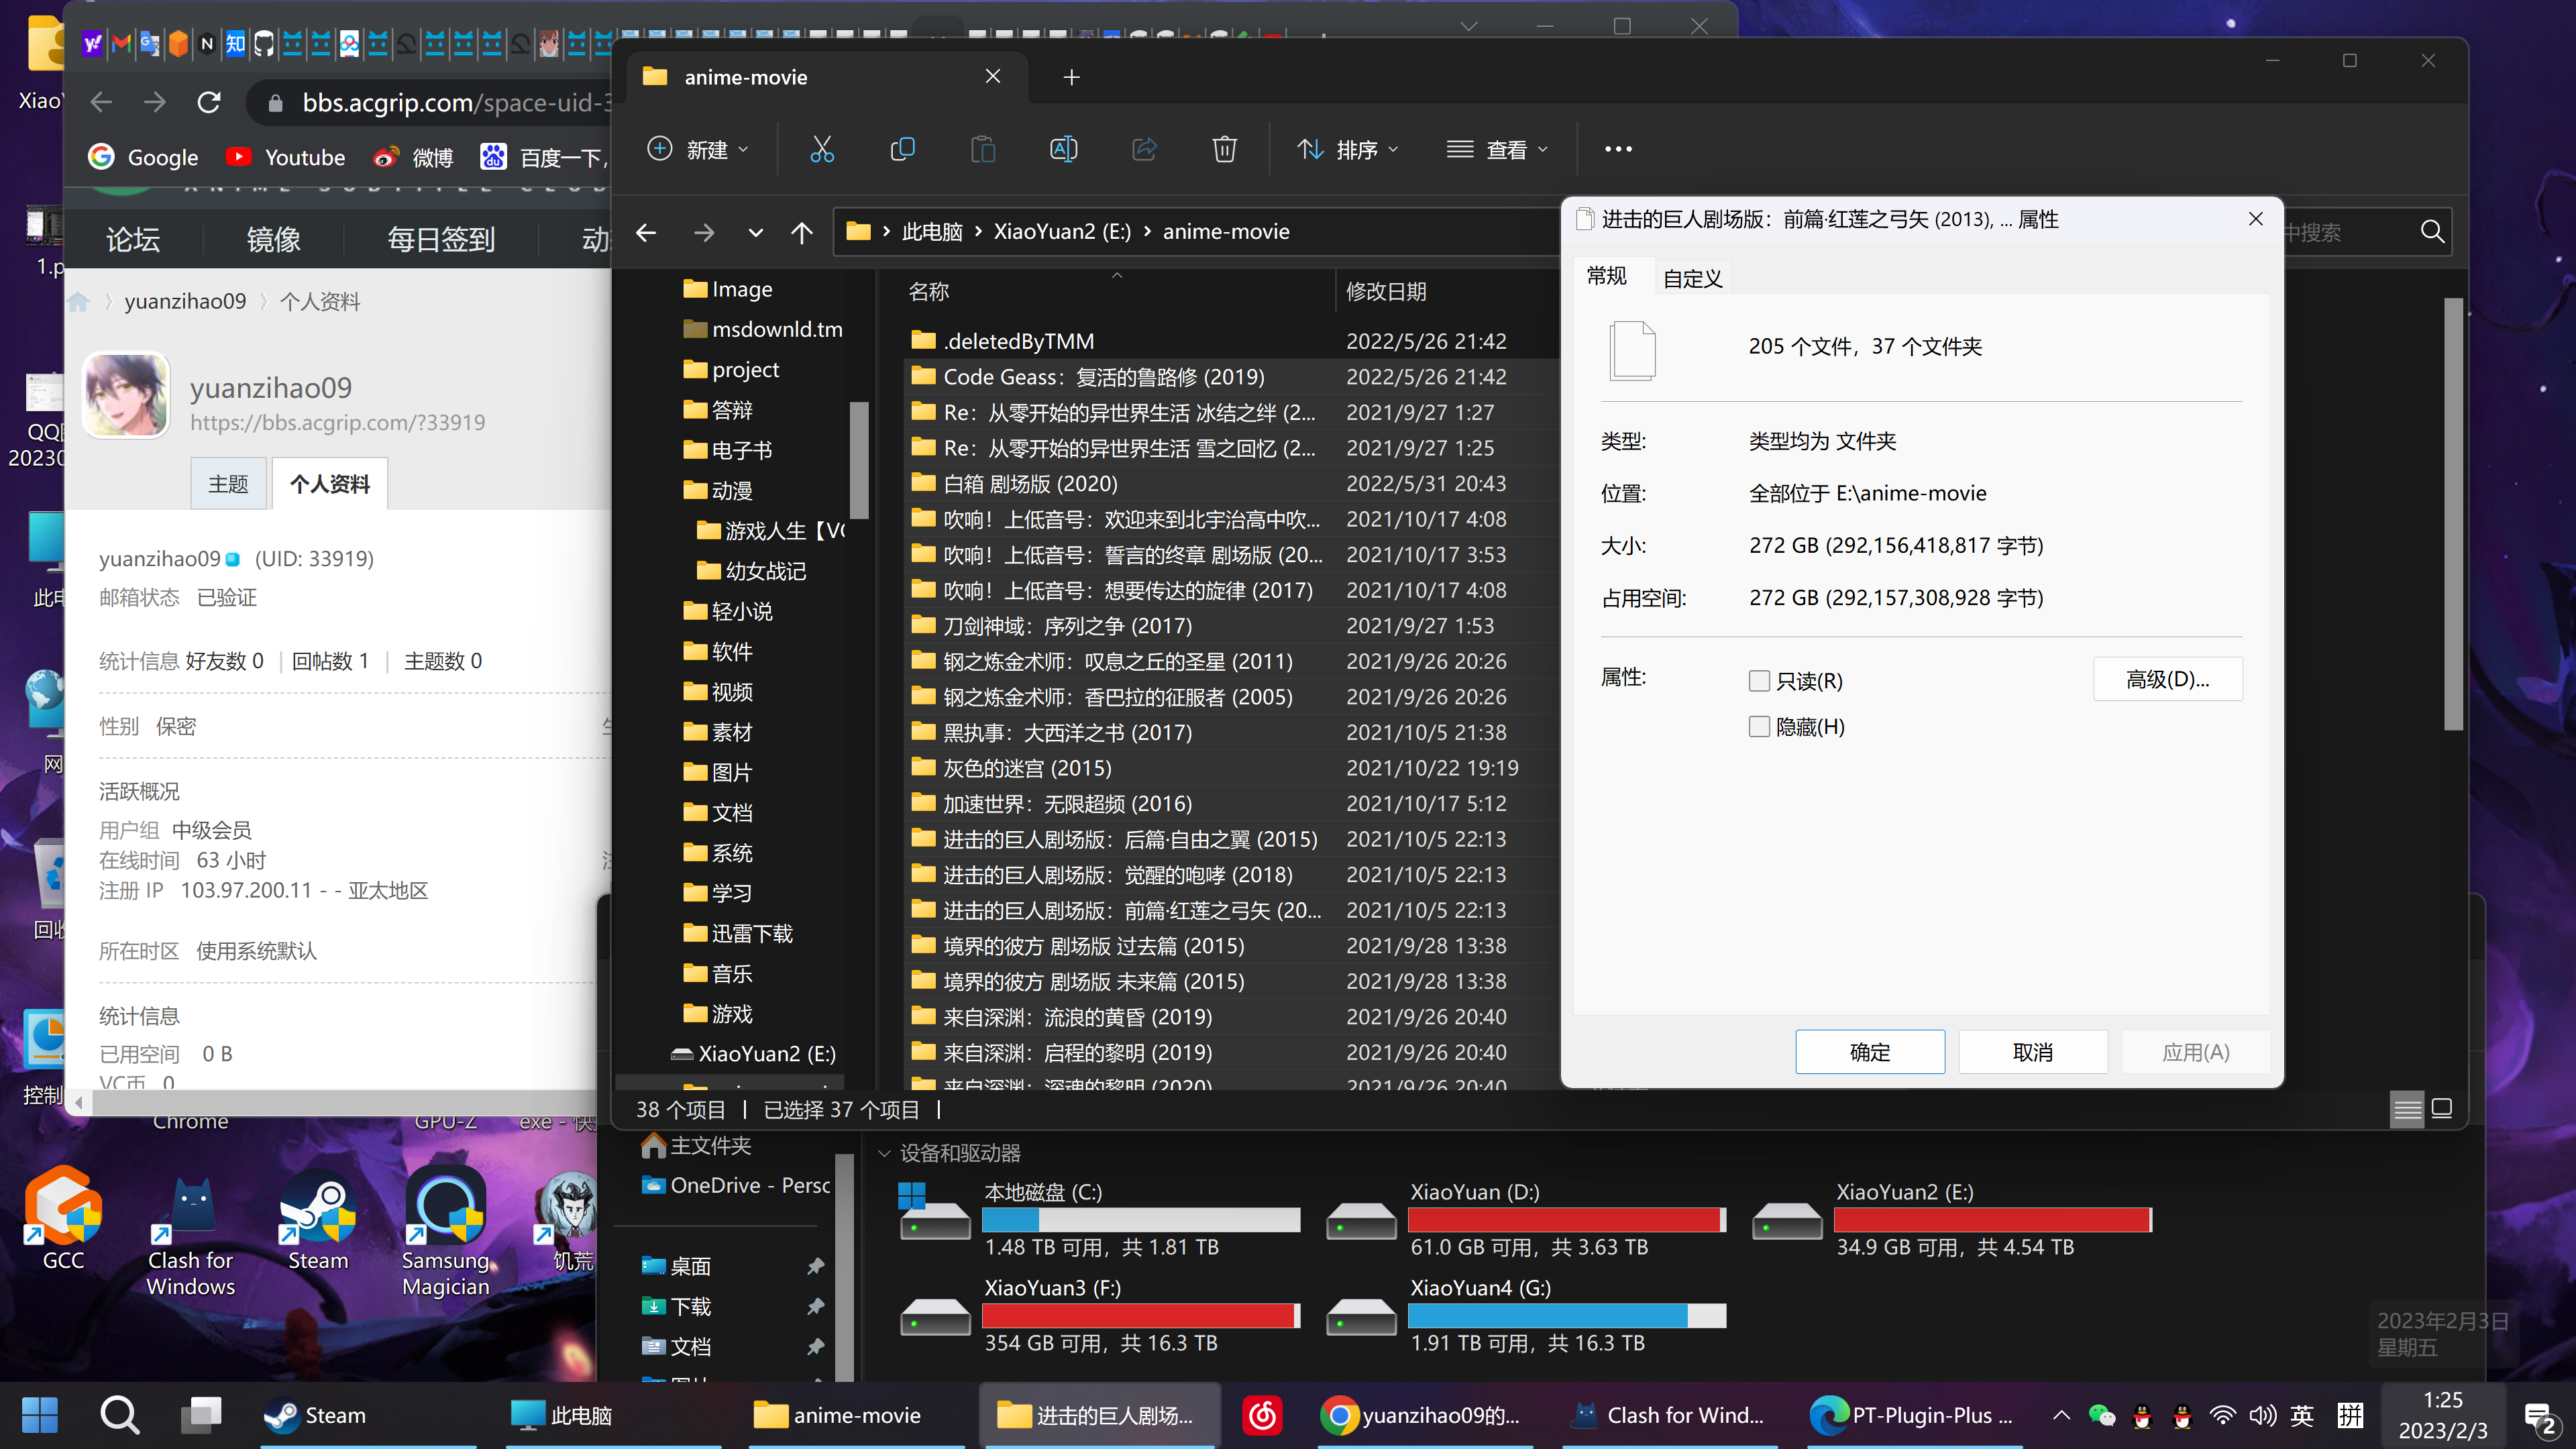Select the .deletedByTMM folder

pos(1018,341)
